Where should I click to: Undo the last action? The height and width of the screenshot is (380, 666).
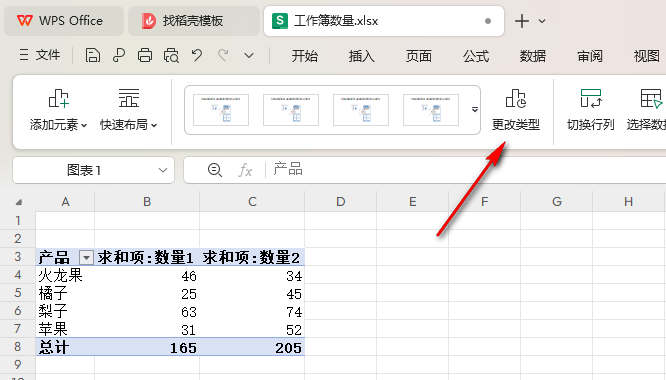point(197,55)
